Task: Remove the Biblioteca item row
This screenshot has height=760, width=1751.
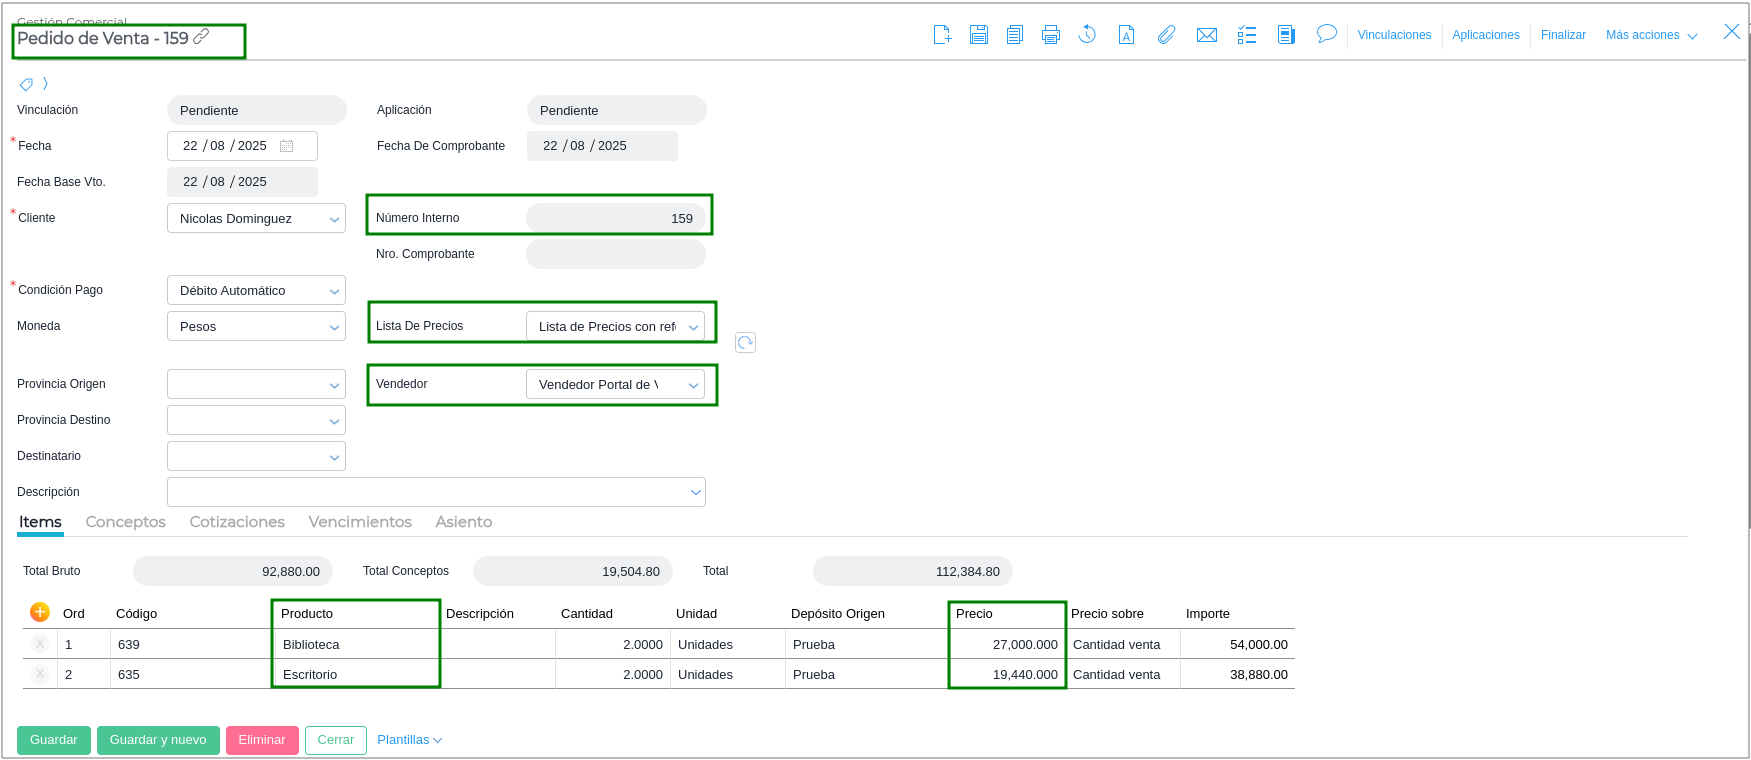Action: 40,644
